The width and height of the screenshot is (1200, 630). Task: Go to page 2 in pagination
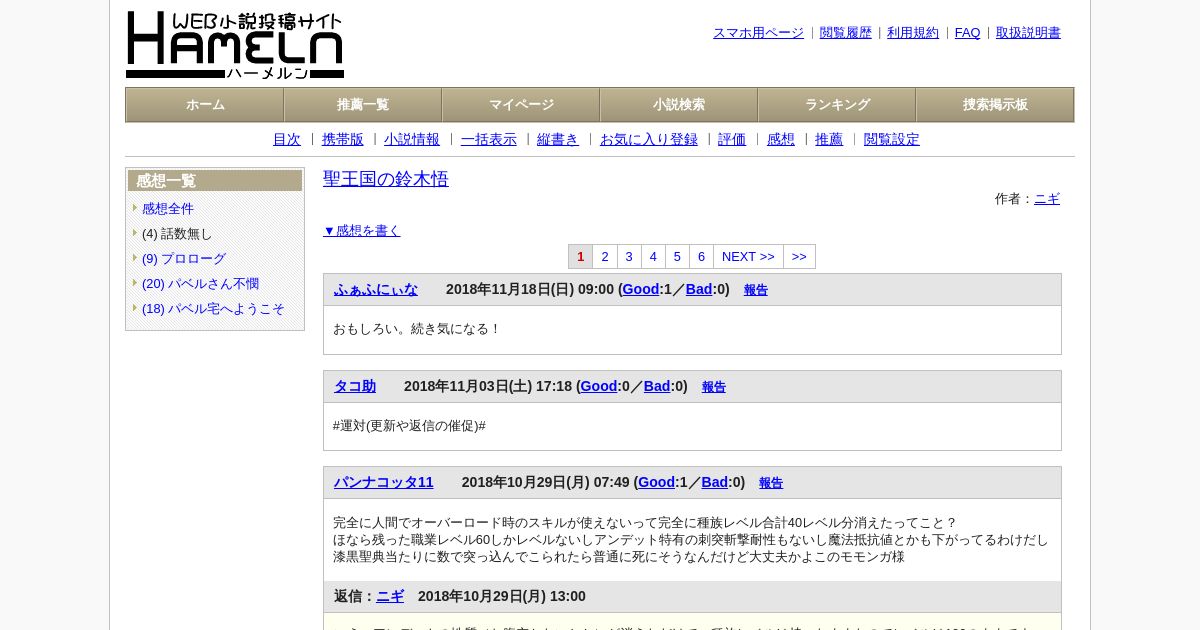coord(605,257)
